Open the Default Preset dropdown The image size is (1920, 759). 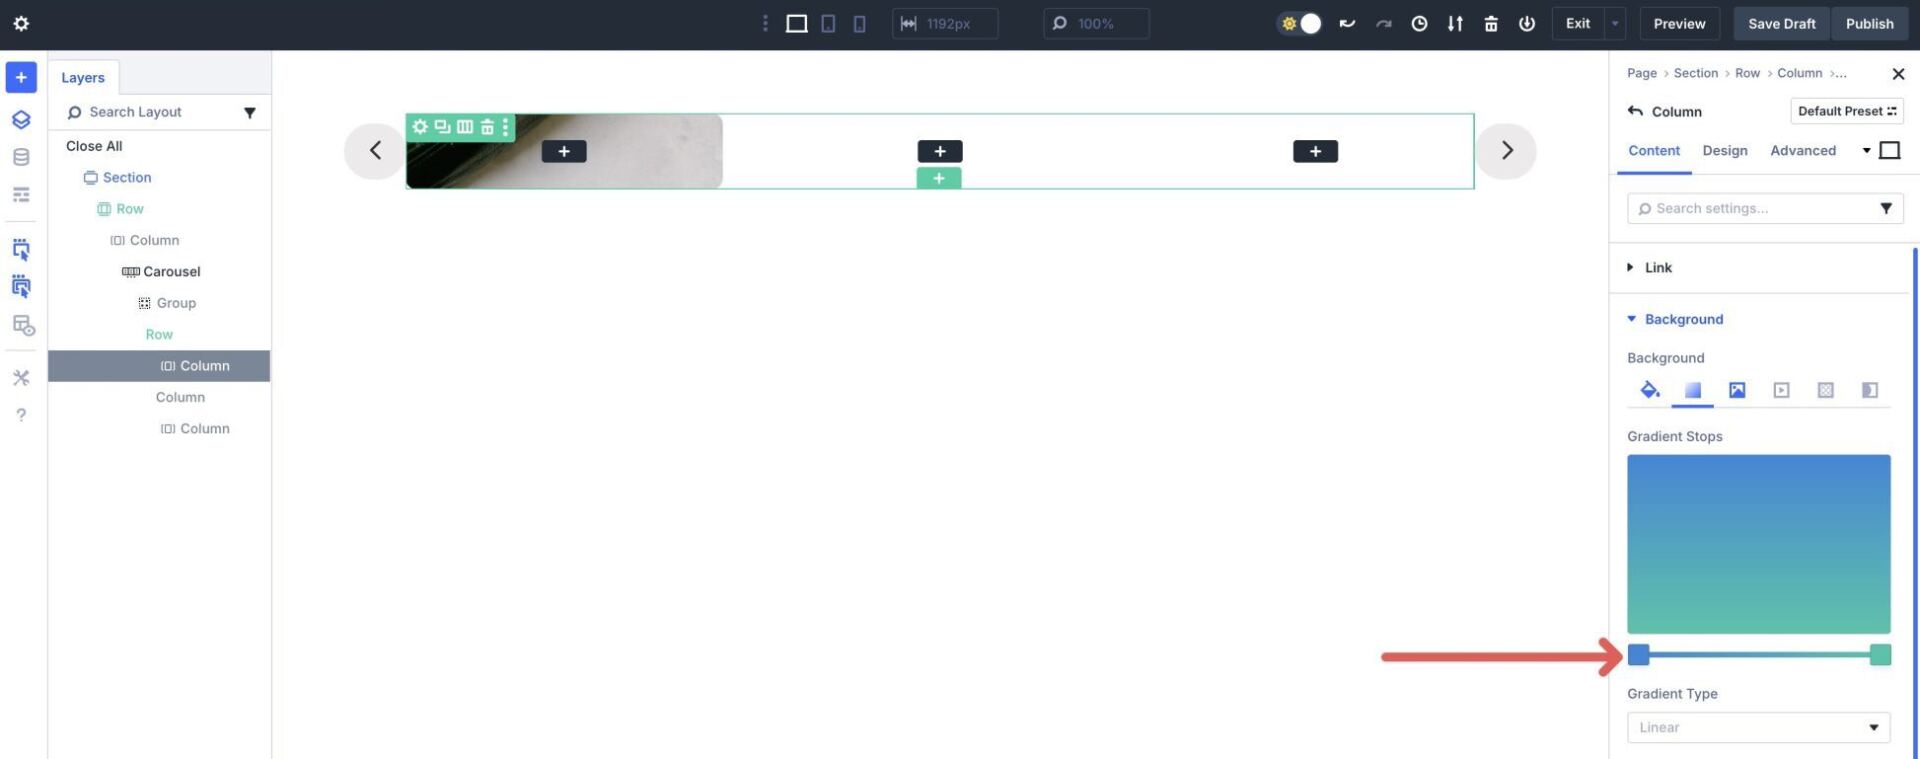[1846, 111]
